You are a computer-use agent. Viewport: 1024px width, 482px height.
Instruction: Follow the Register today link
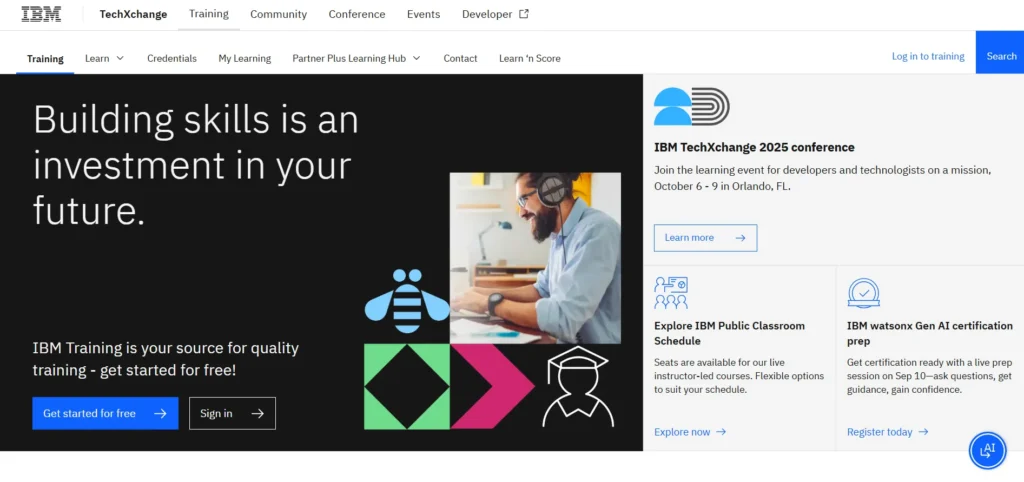(x=887, y=432)
